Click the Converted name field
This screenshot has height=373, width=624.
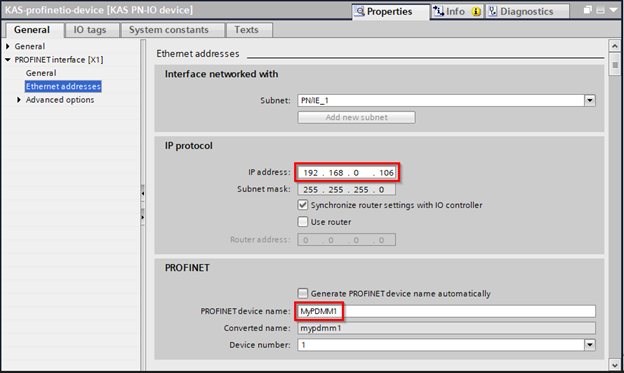[447, 328]
